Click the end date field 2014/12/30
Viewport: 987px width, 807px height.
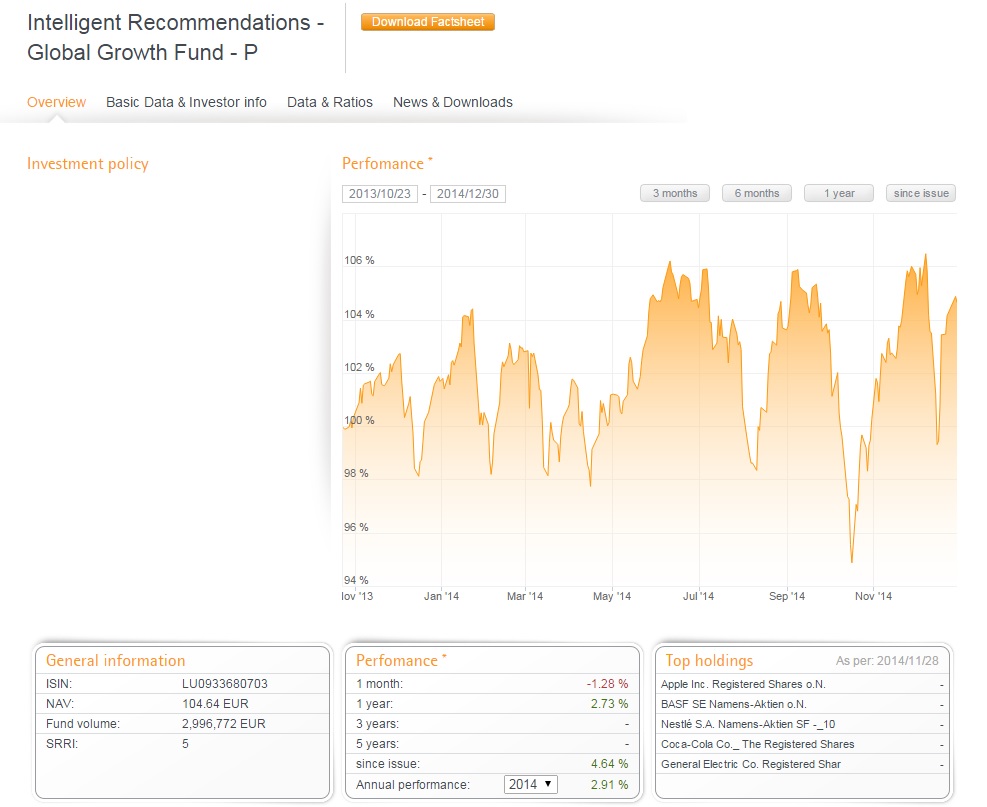coord(467,194)
